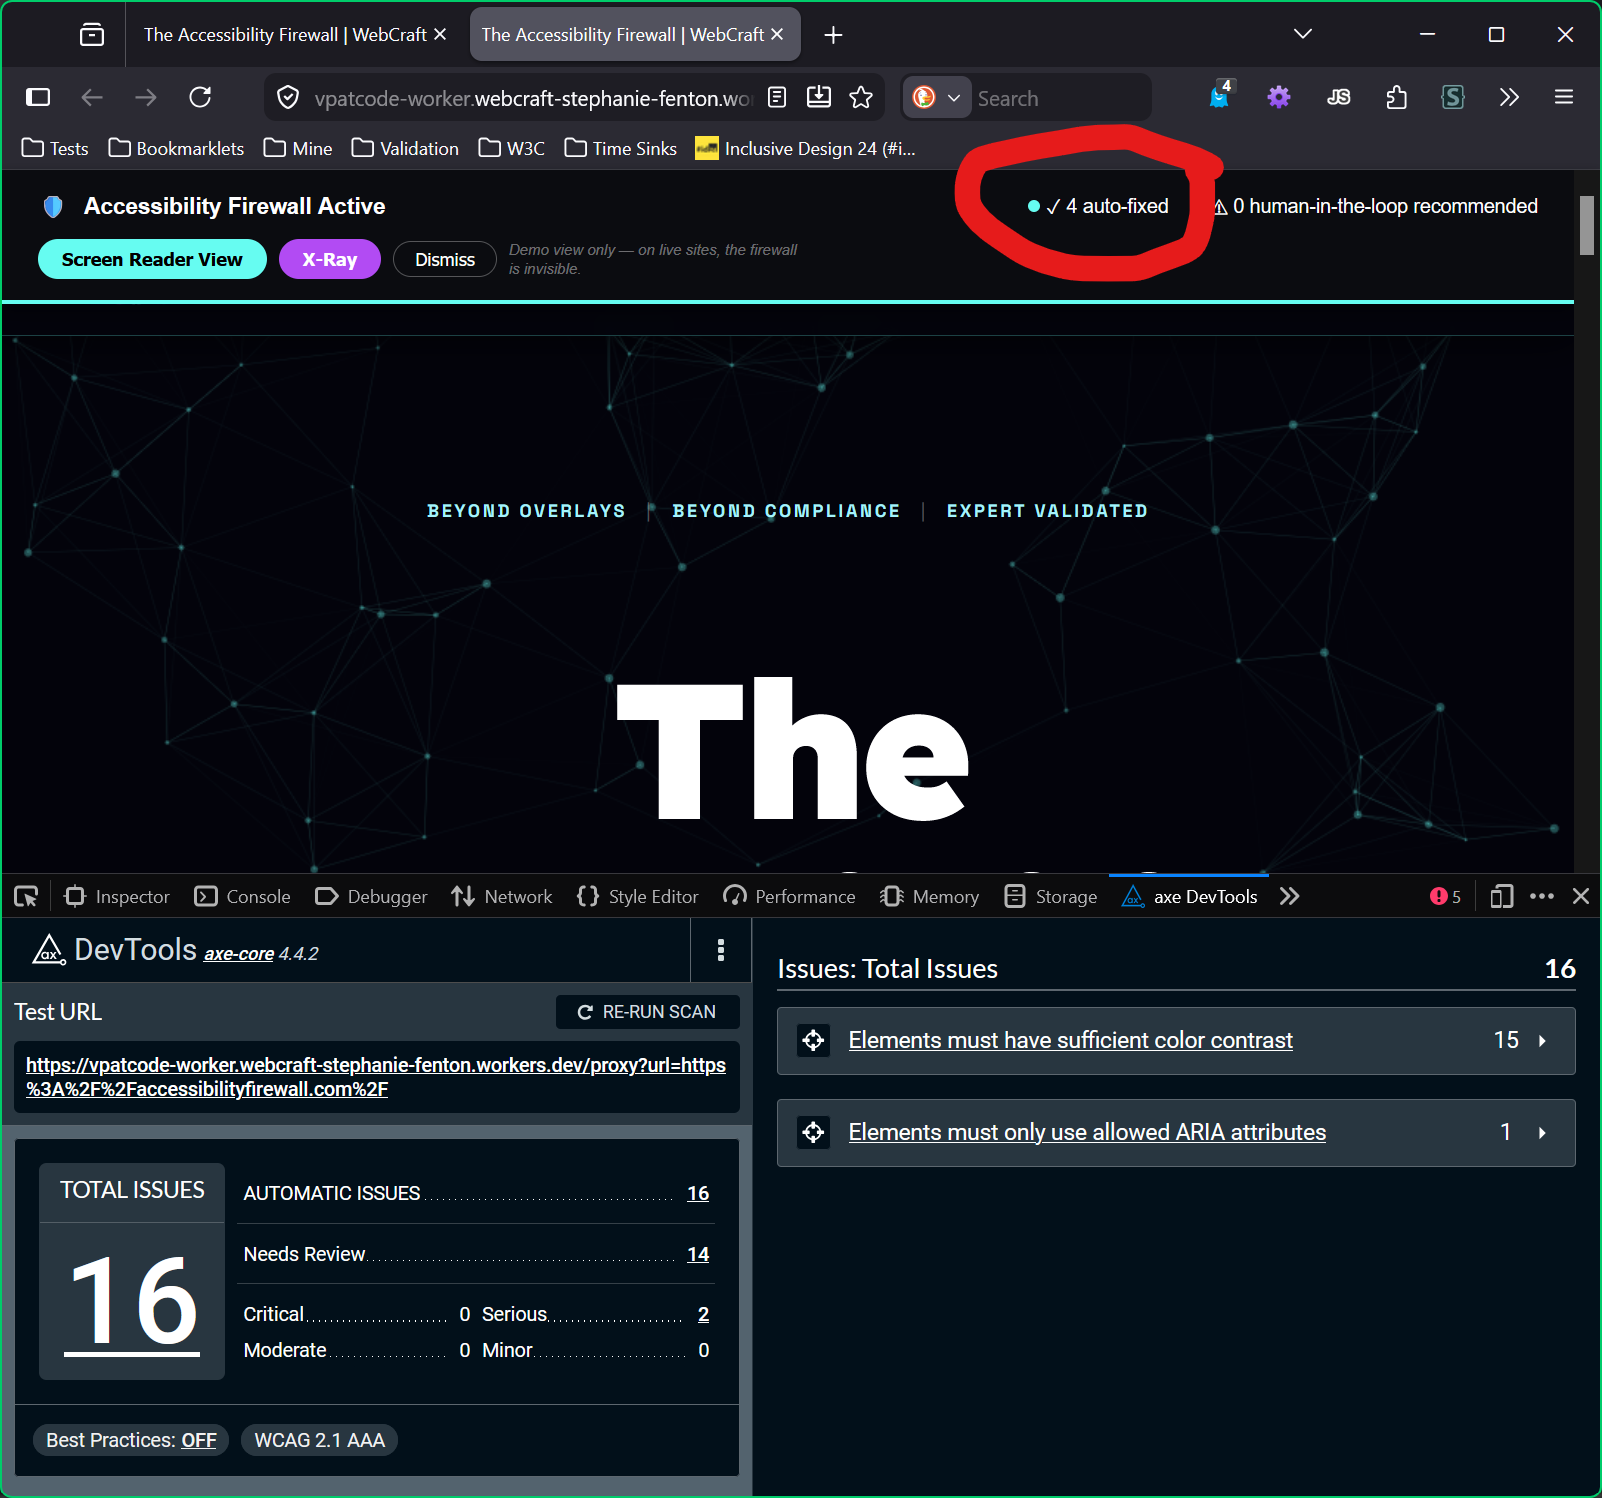Screen dimensions: 1602x1498
Task: Toggle the X-Ray view button
Action: coord(330,259)
